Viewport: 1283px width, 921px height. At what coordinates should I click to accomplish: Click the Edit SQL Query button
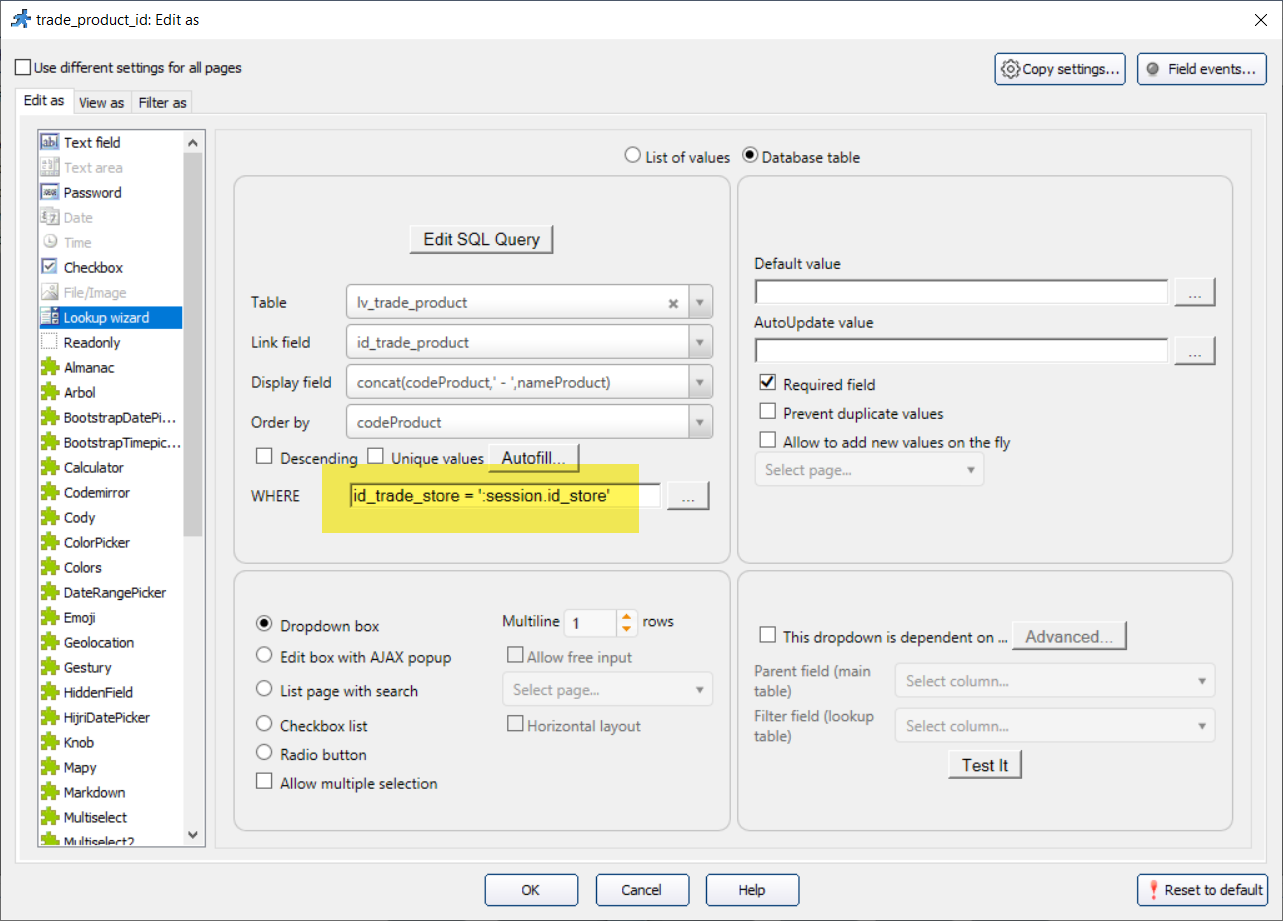[481, 239]
